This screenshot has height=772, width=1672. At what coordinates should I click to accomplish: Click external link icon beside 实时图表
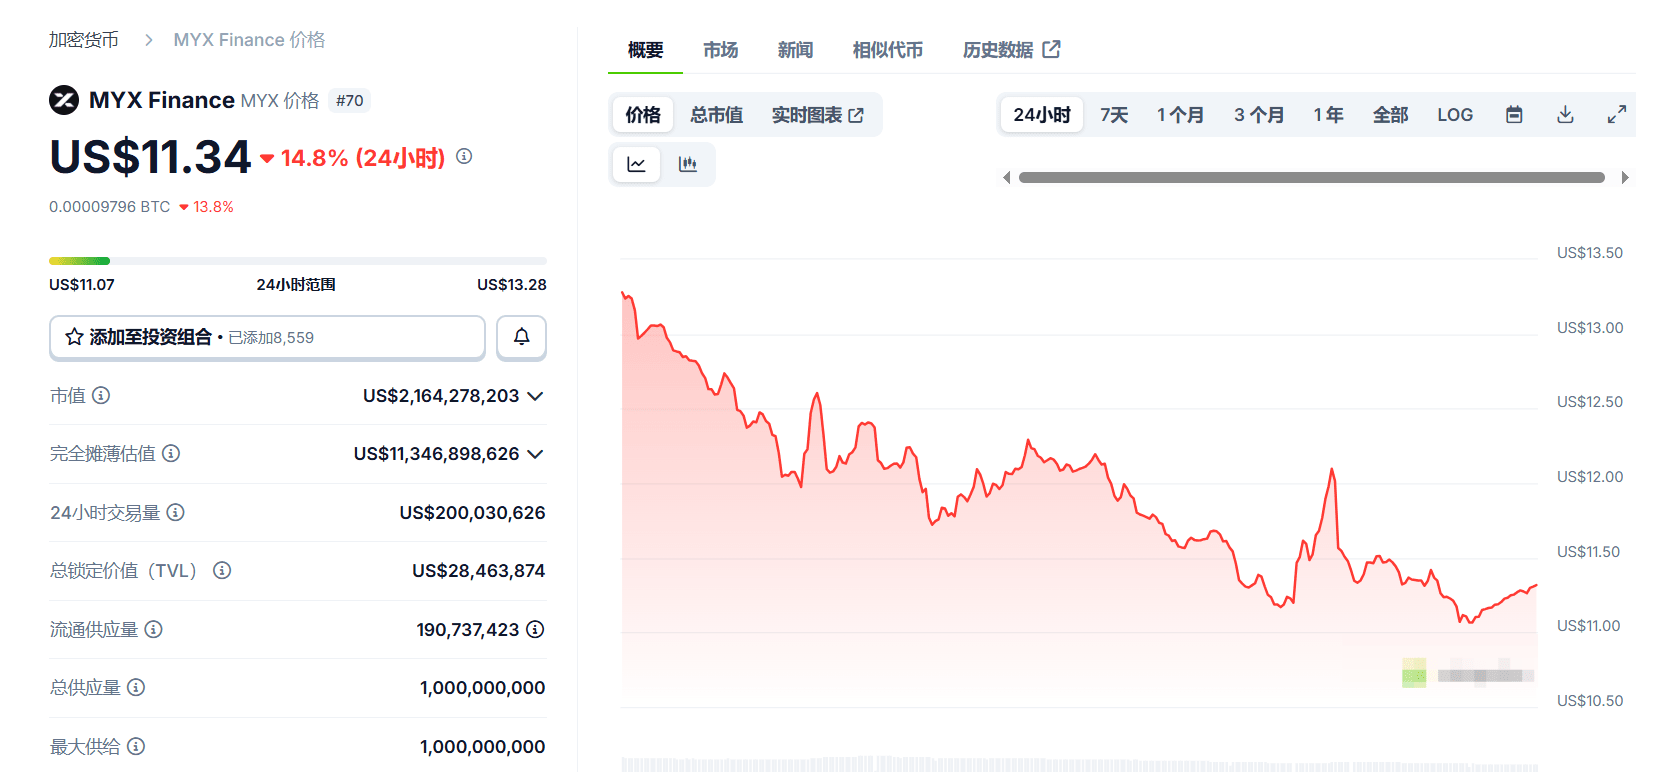pyautogui.click(x=856, y=115)
